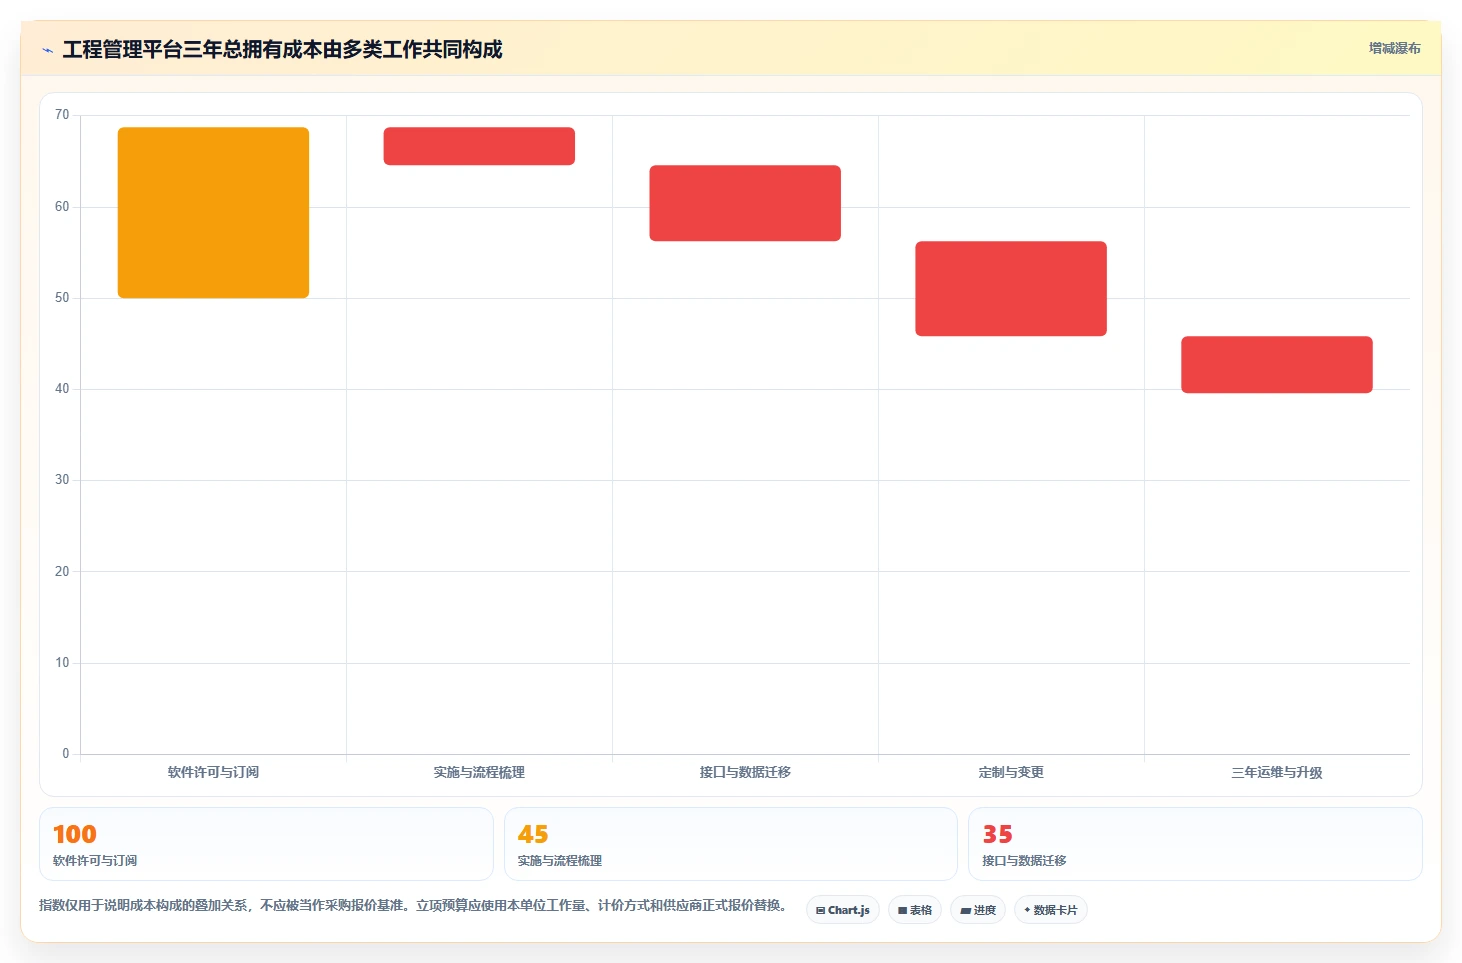The height and width of the screenshot is (963, 1462).
Task: Click the y-axis value 30
Action: [x=62, y=480]
